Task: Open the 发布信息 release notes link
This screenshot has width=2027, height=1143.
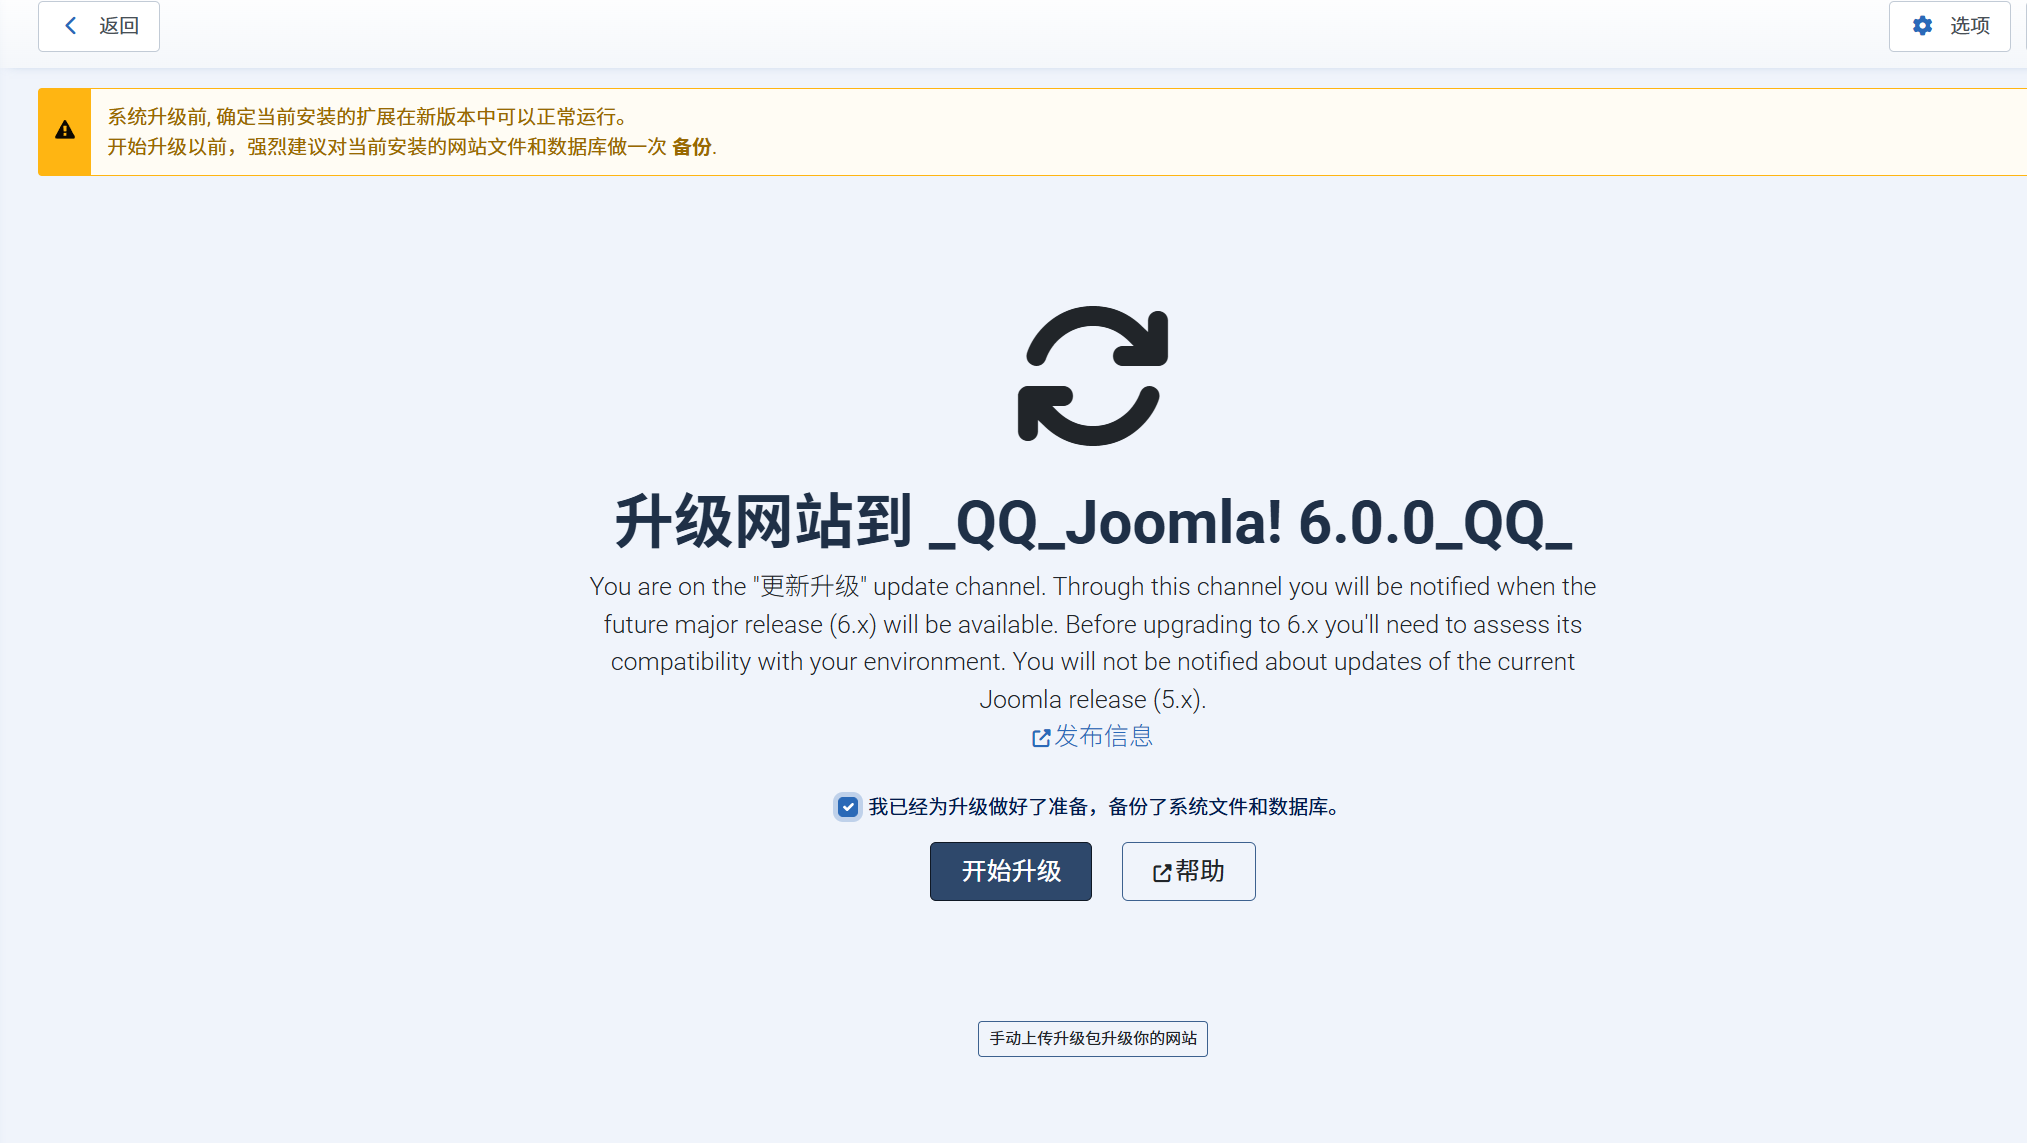Action: (1103, 737)
